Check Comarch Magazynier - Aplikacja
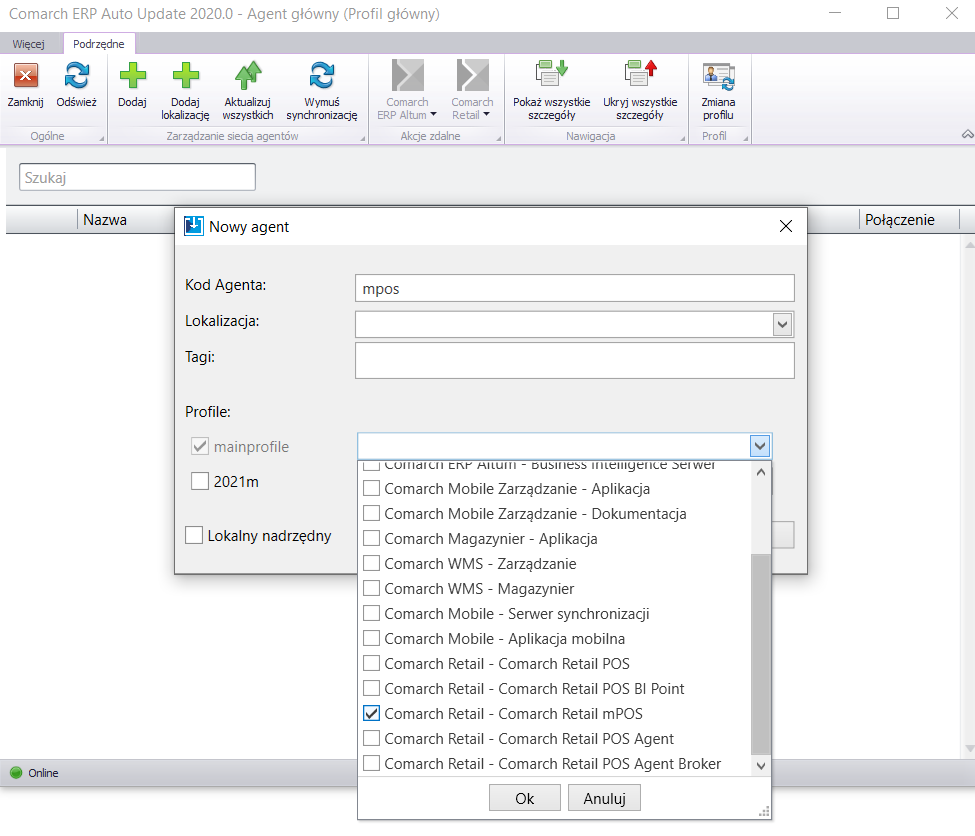The image size is (975, 836). point(371,538)
